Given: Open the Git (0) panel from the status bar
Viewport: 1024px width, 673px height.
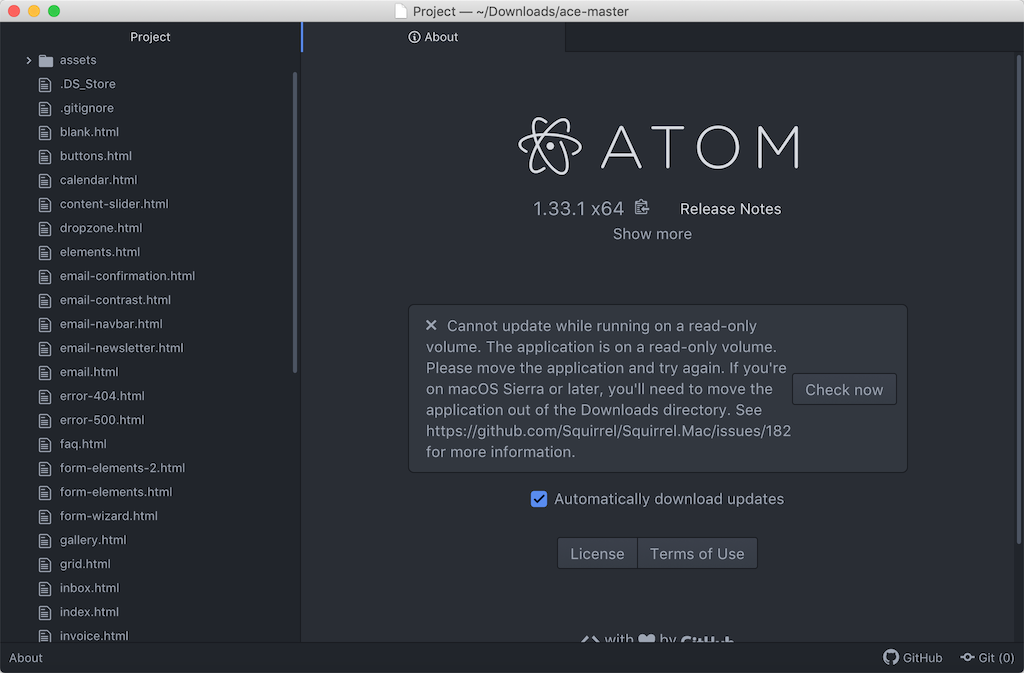Looking at the screenshot, I should (986, 657).
